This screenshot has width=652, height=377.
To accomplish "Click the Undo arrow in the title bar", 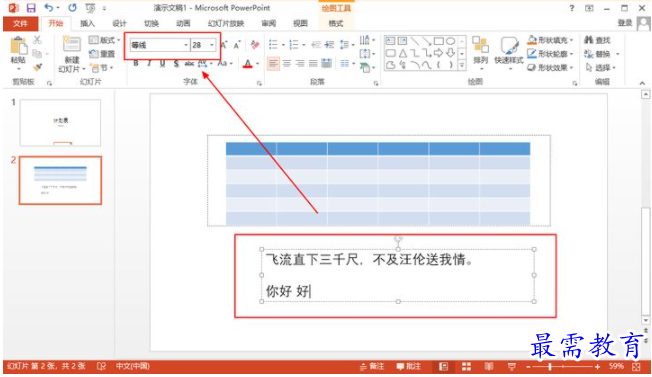I will pyautogui.click(x=49, y=7).
